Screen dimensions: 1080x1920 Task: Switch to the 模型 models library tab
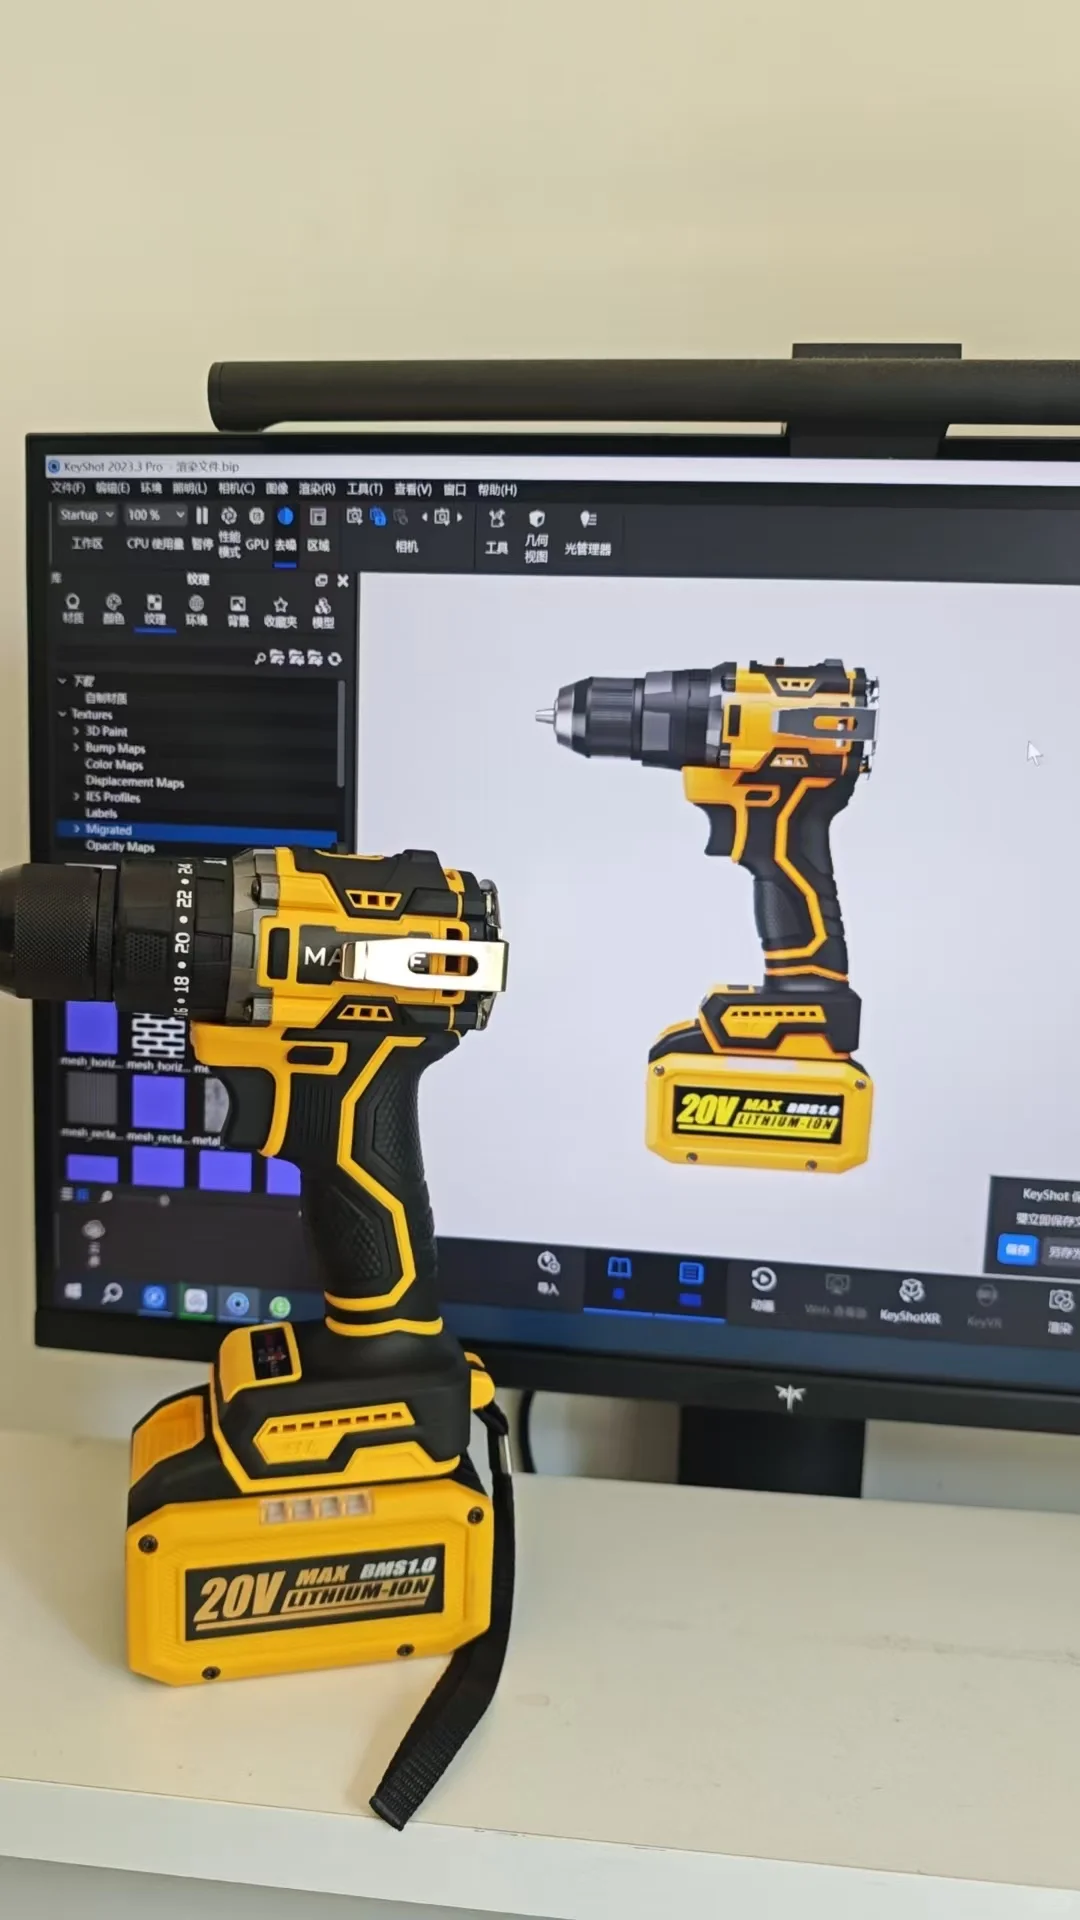[323, 613]
